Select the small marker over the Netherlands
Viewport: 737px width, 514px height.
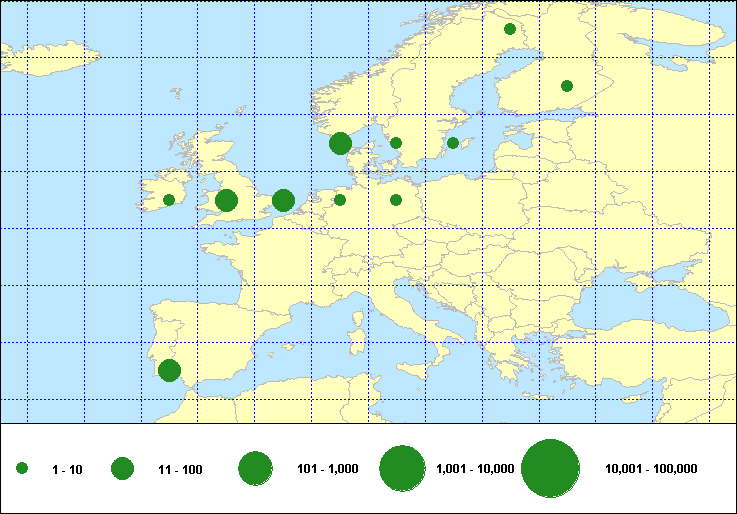pyautogui.click(x=340, y=200)
